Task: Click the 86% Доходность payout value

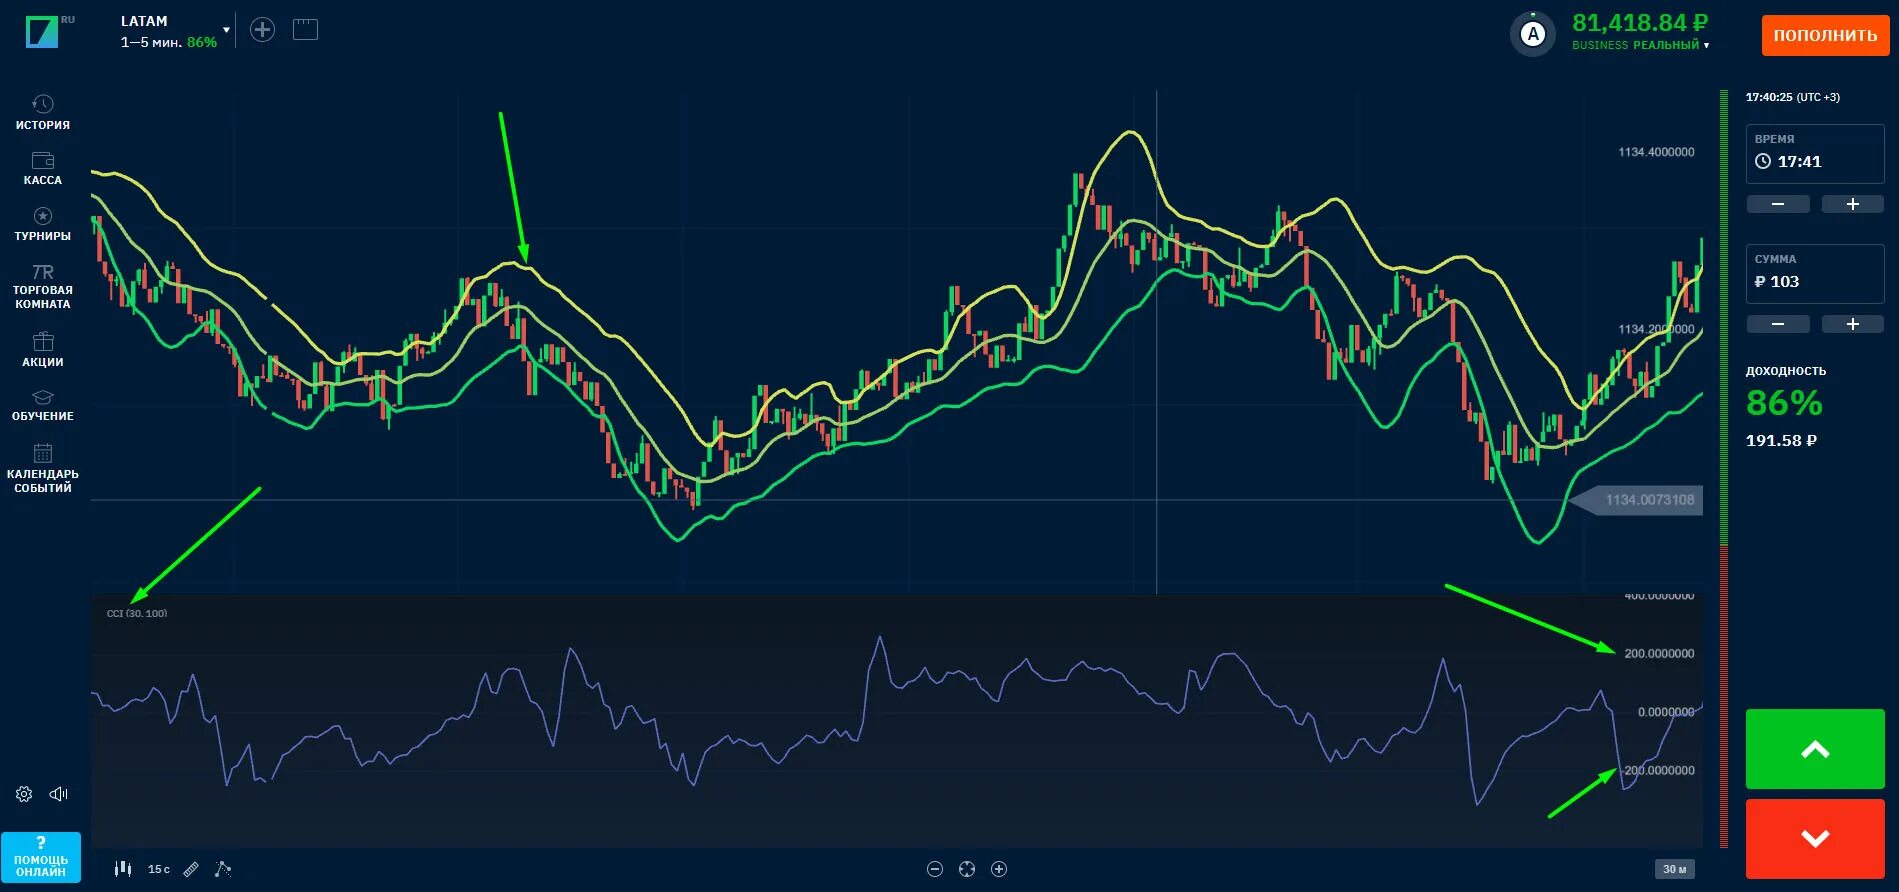Action: [x=1784, y=403]
